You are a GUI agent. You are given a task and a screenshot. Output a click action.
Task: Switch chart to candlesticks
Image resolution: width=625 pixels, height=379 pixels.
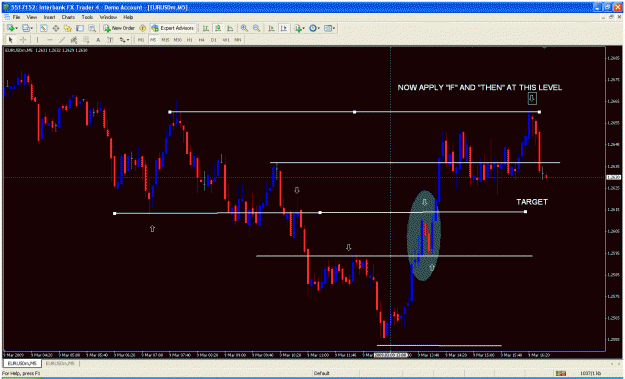218,28
